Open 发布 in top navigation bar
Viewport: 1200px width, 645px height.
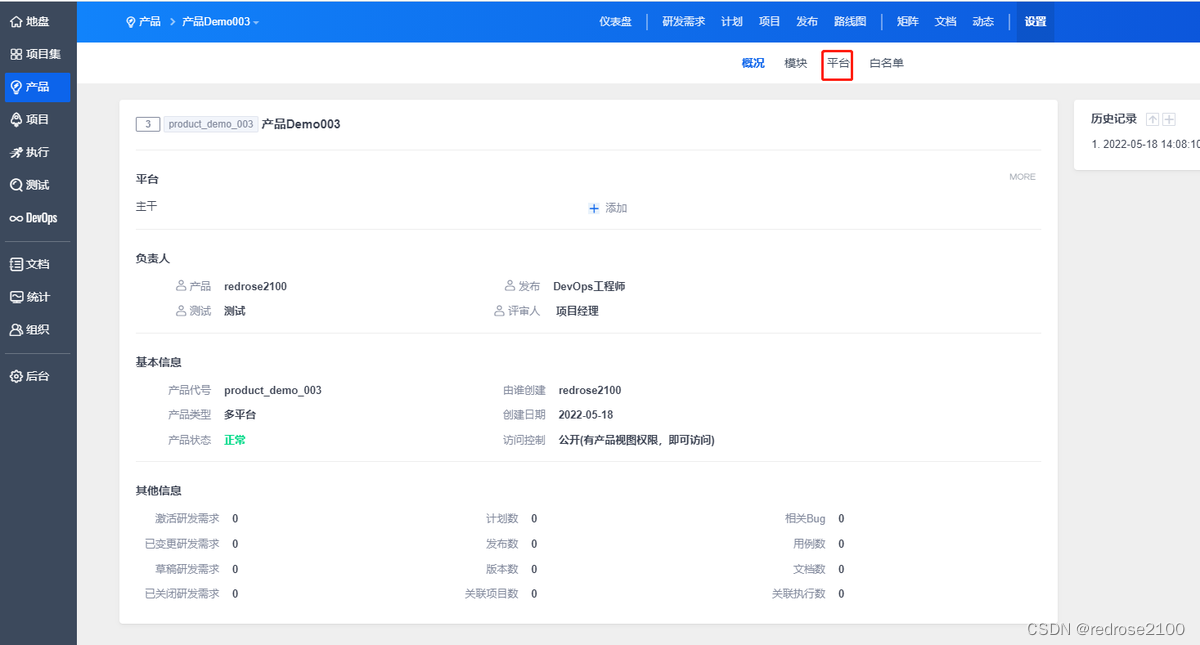pyautogui.click(x=807, y=21)
